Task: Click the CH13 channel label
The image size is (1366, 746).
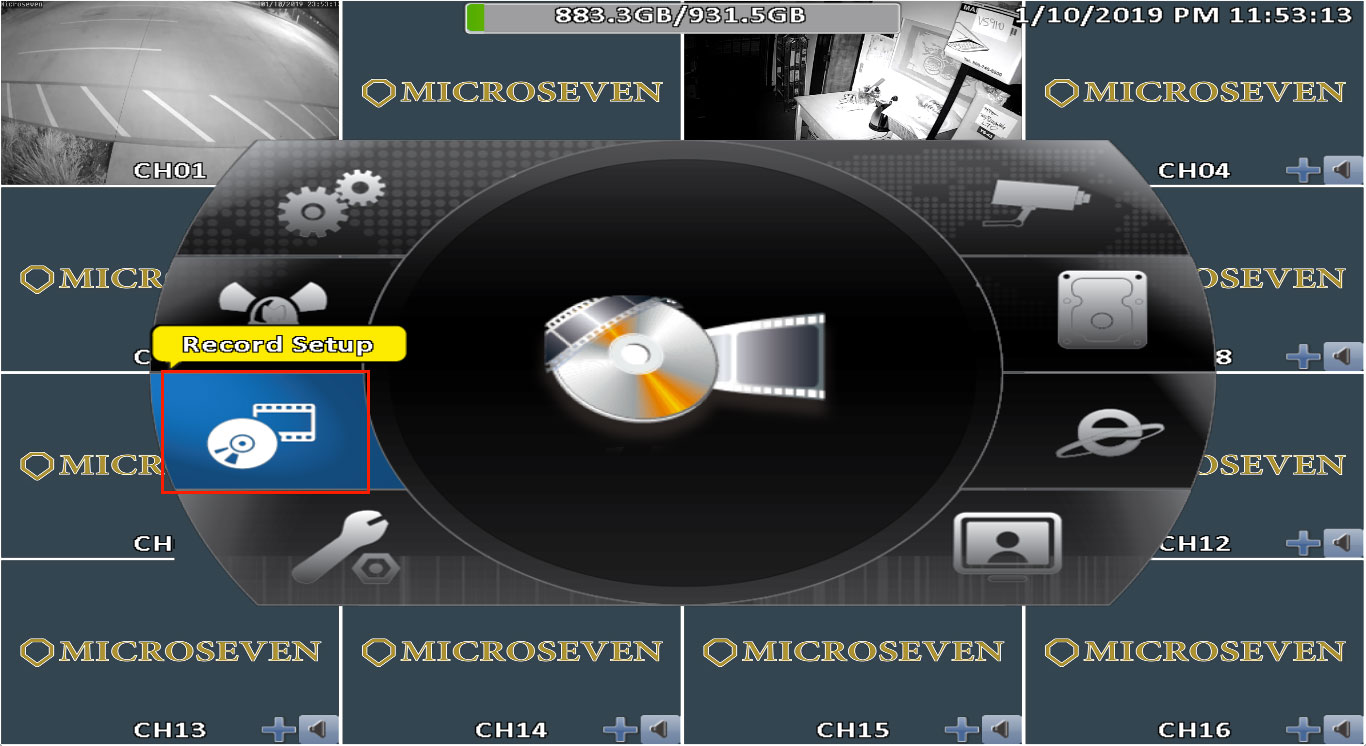Action: tap(170, 730)
